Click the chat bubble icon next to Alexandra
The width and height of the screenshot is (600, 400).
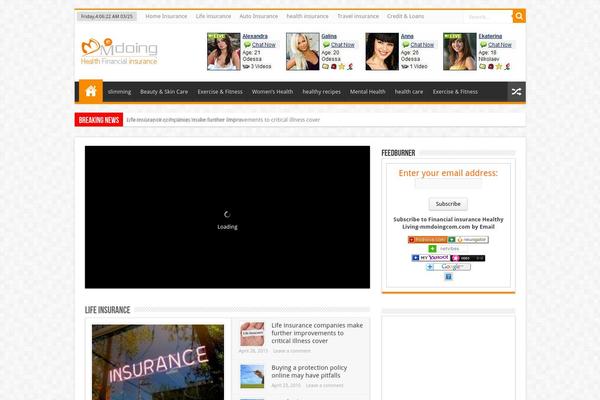coord(247,45)
